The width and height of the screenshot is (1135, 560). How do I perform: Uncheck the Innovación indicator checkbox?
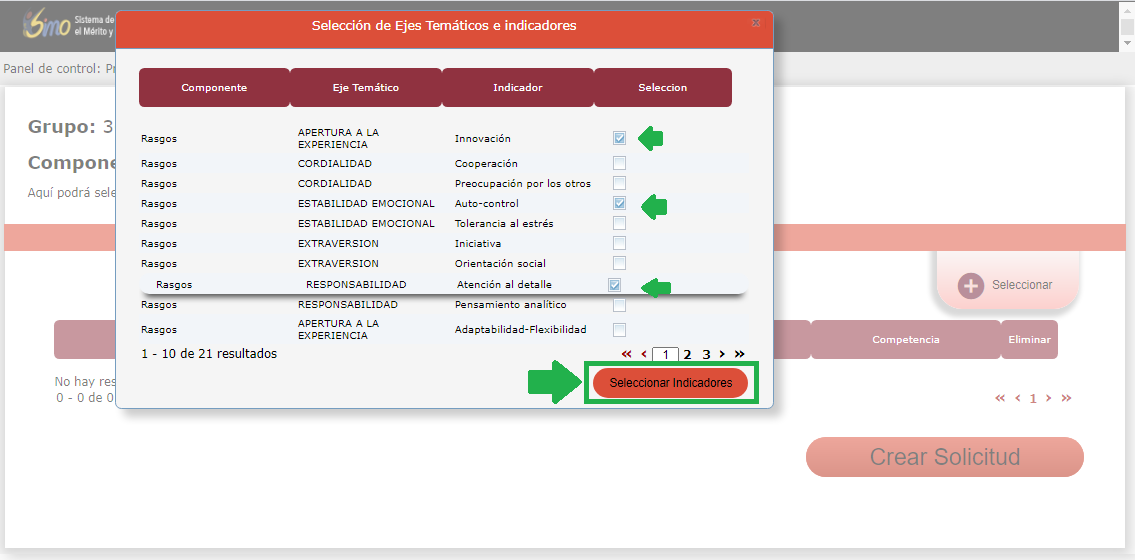point(620,139)
